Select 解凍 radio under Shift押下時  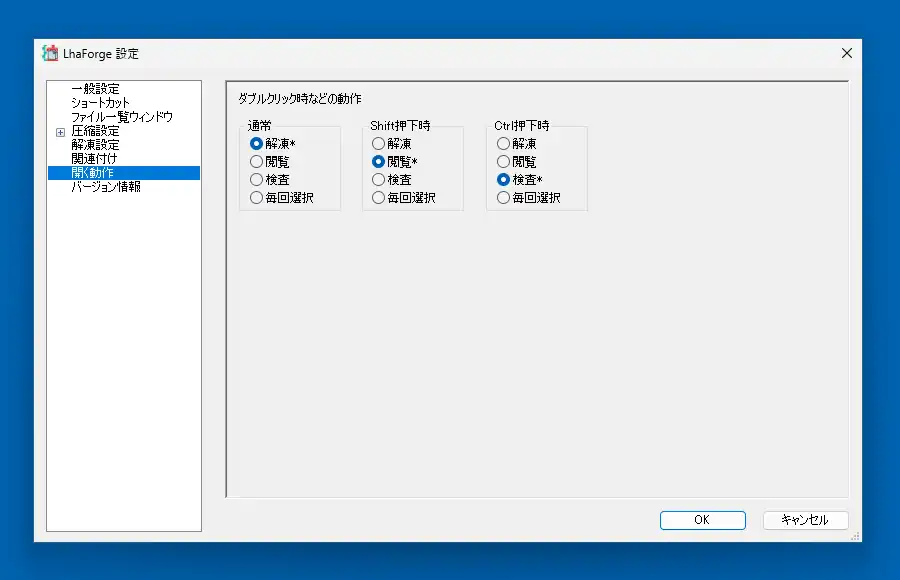coord(391,144)
